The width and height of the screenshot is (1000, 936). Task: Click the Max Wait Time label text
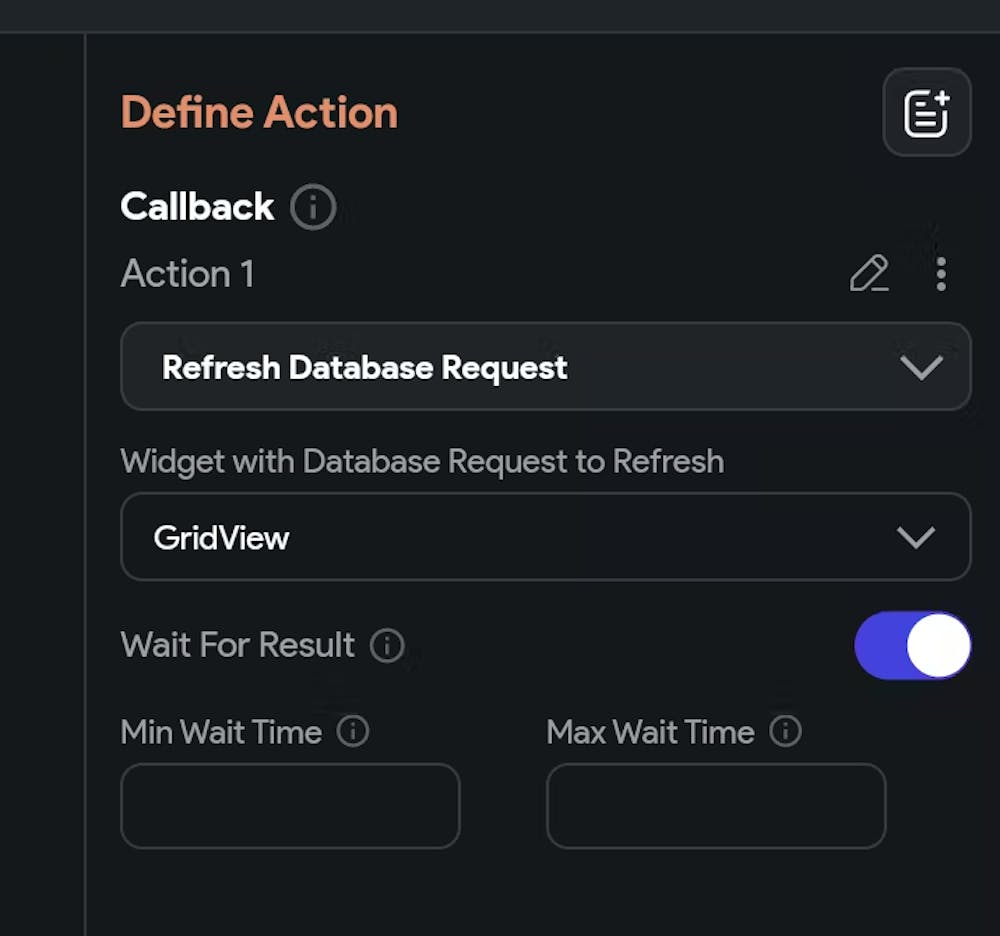click(650, 732)
